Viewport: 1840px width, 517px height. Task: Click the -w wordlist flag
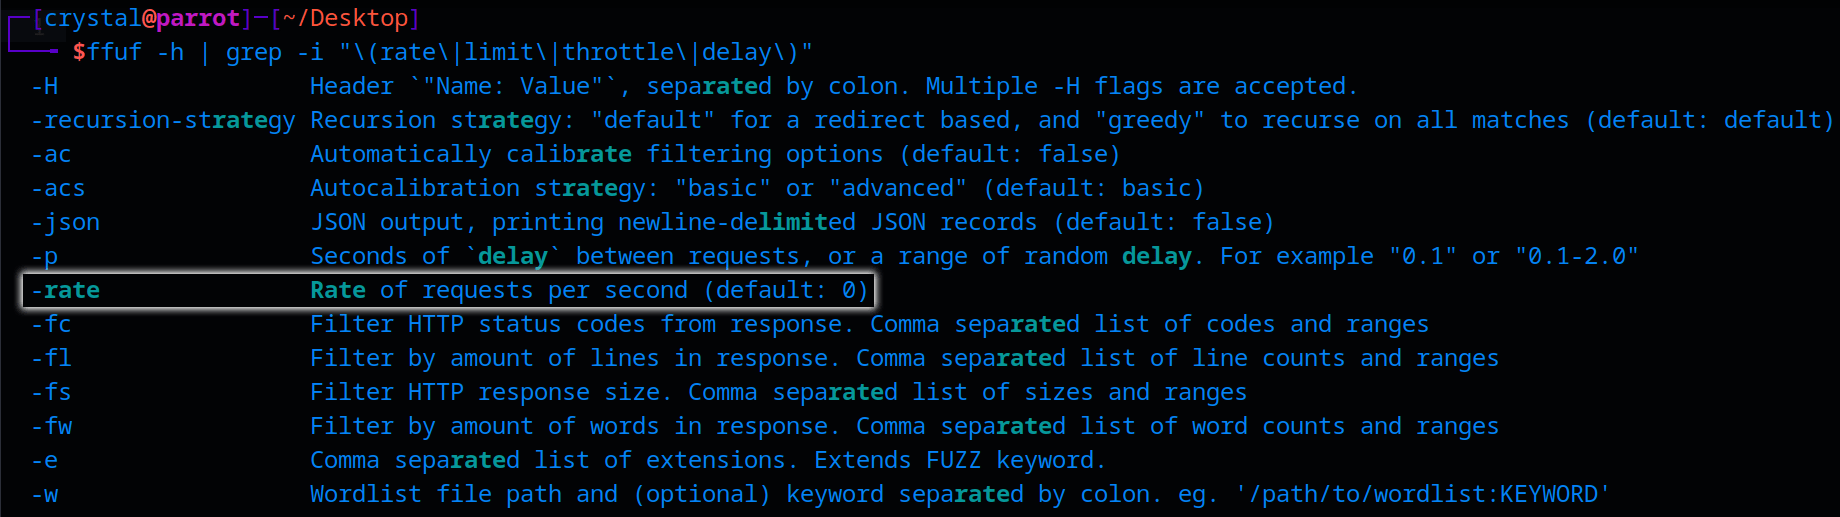pyautogui.click(x=44, y=494)
